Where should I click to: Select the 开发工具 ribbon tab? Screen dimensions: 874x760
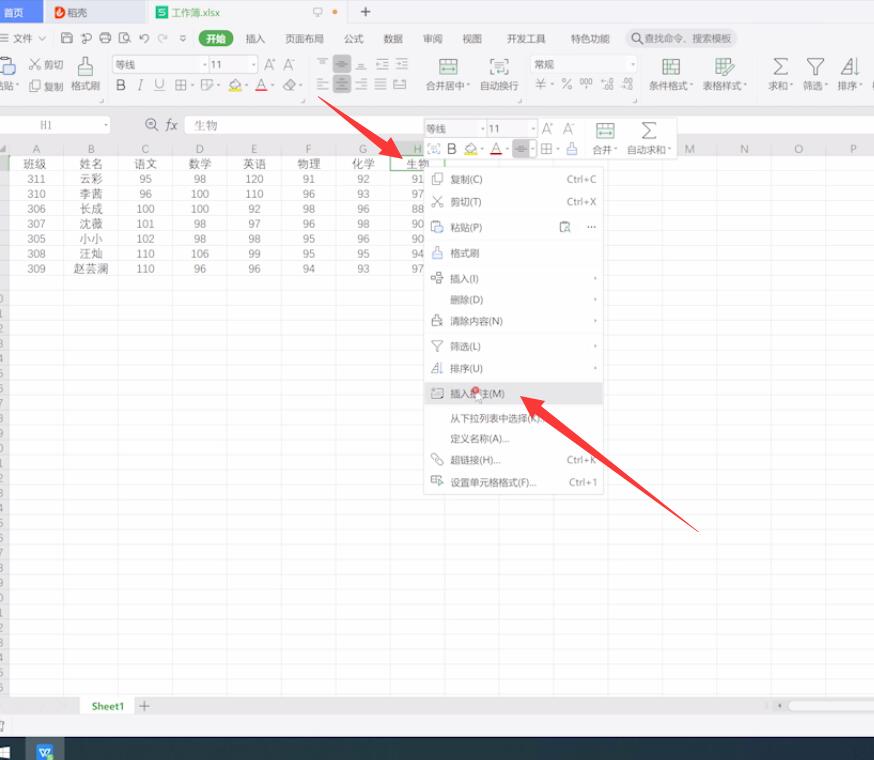pyautogui.click(x=526, y=38)
